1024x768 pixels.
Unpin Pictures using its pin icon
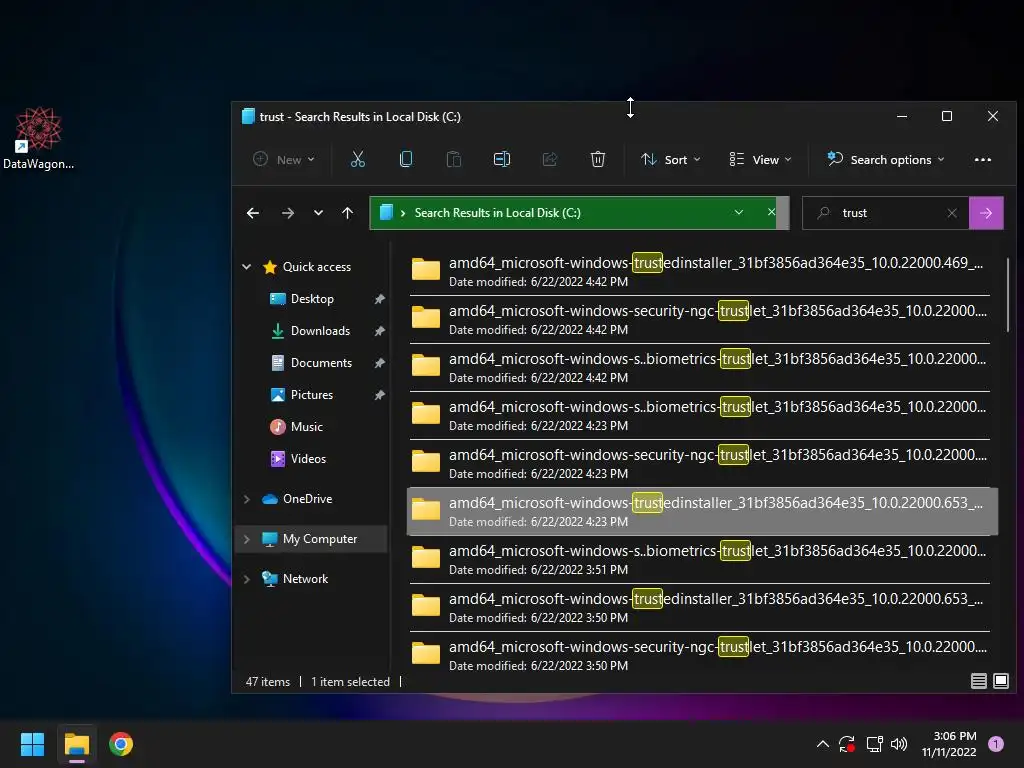379,395
